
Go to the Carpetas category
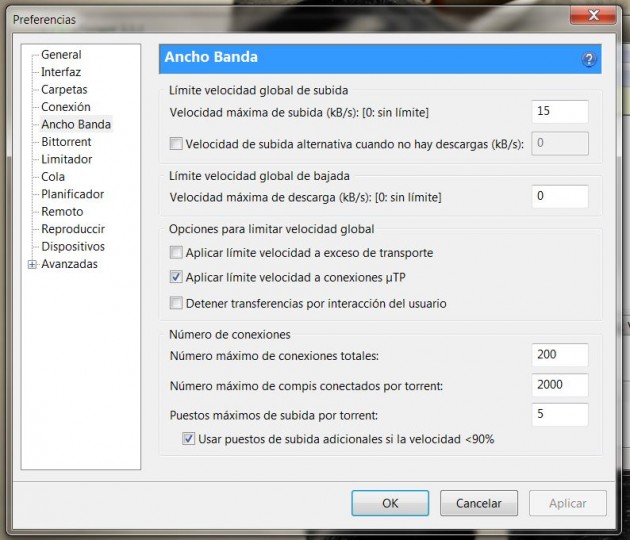pos(64,90)
